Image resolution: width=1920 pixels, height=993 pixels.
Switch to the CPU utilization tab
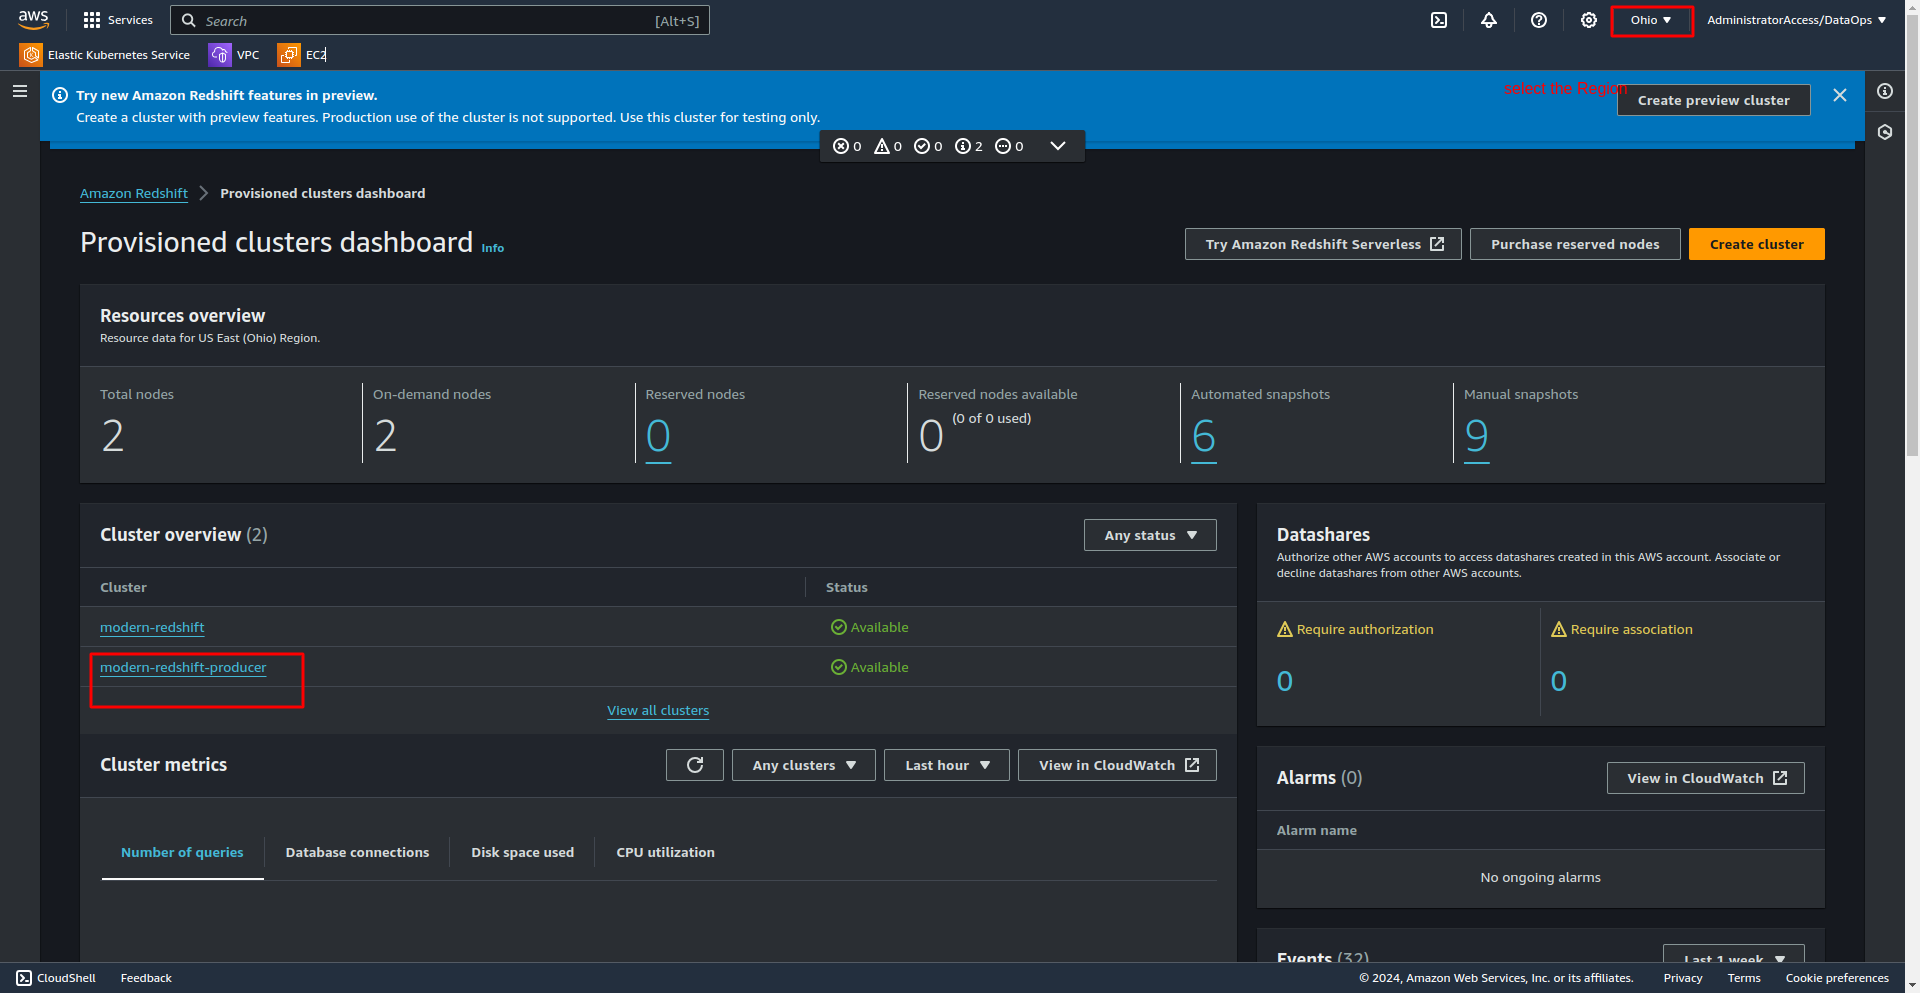(666, 852)
